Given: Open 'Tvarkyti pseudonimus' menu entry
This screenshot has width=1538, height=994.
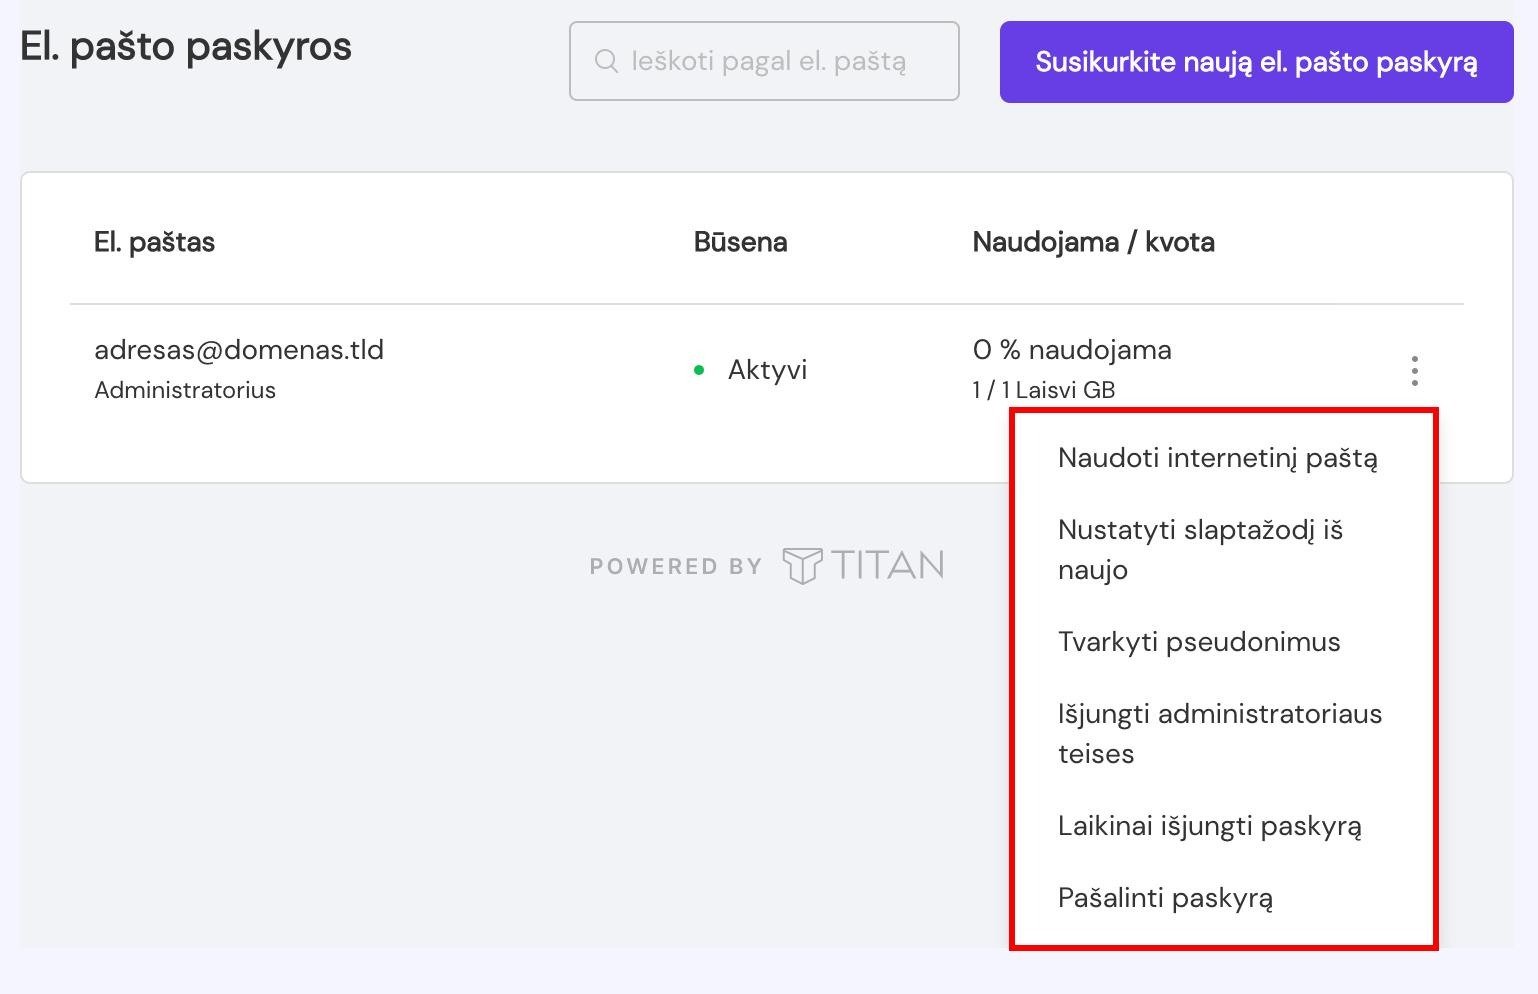Looking at the screenshot, I should pyautogui.click(x=1198, y=642).
